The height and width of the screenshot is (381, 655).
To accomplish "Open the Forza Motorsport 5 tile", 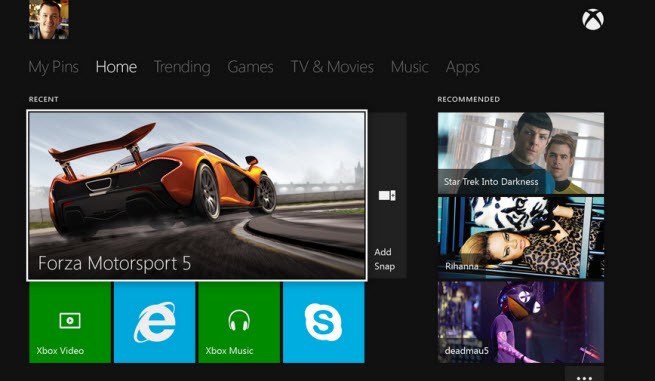I will (x=197, y=195).
